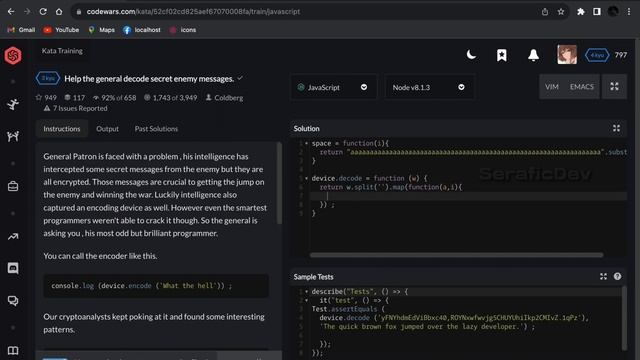Click the Codewars logo icon
The width and height of the screenshot is (640, 360).
point(13,56)
